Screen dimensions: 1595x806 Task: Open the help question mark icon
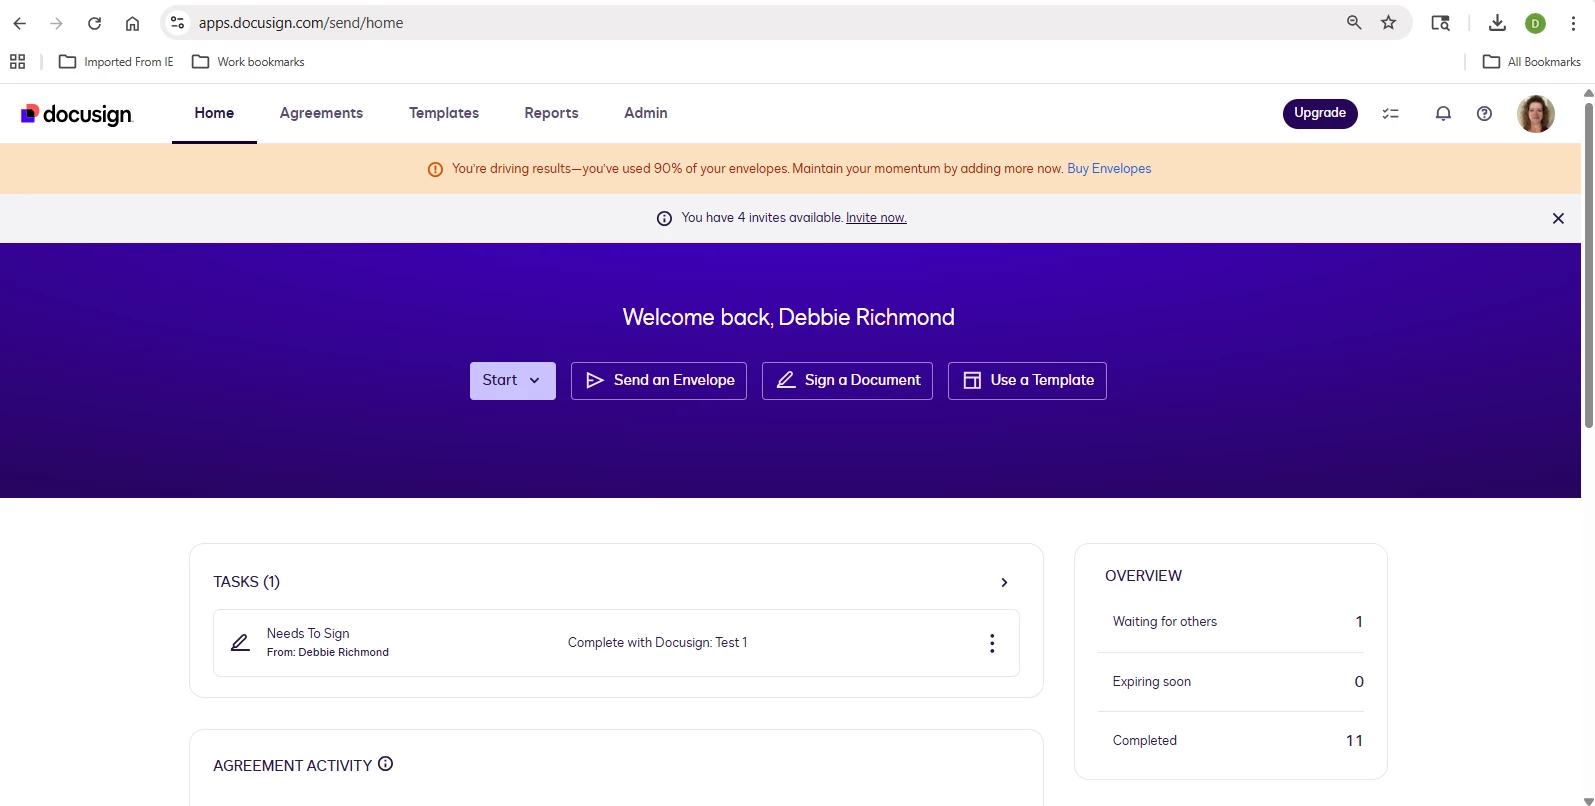pyautogui.click(x=1484, y=114)
